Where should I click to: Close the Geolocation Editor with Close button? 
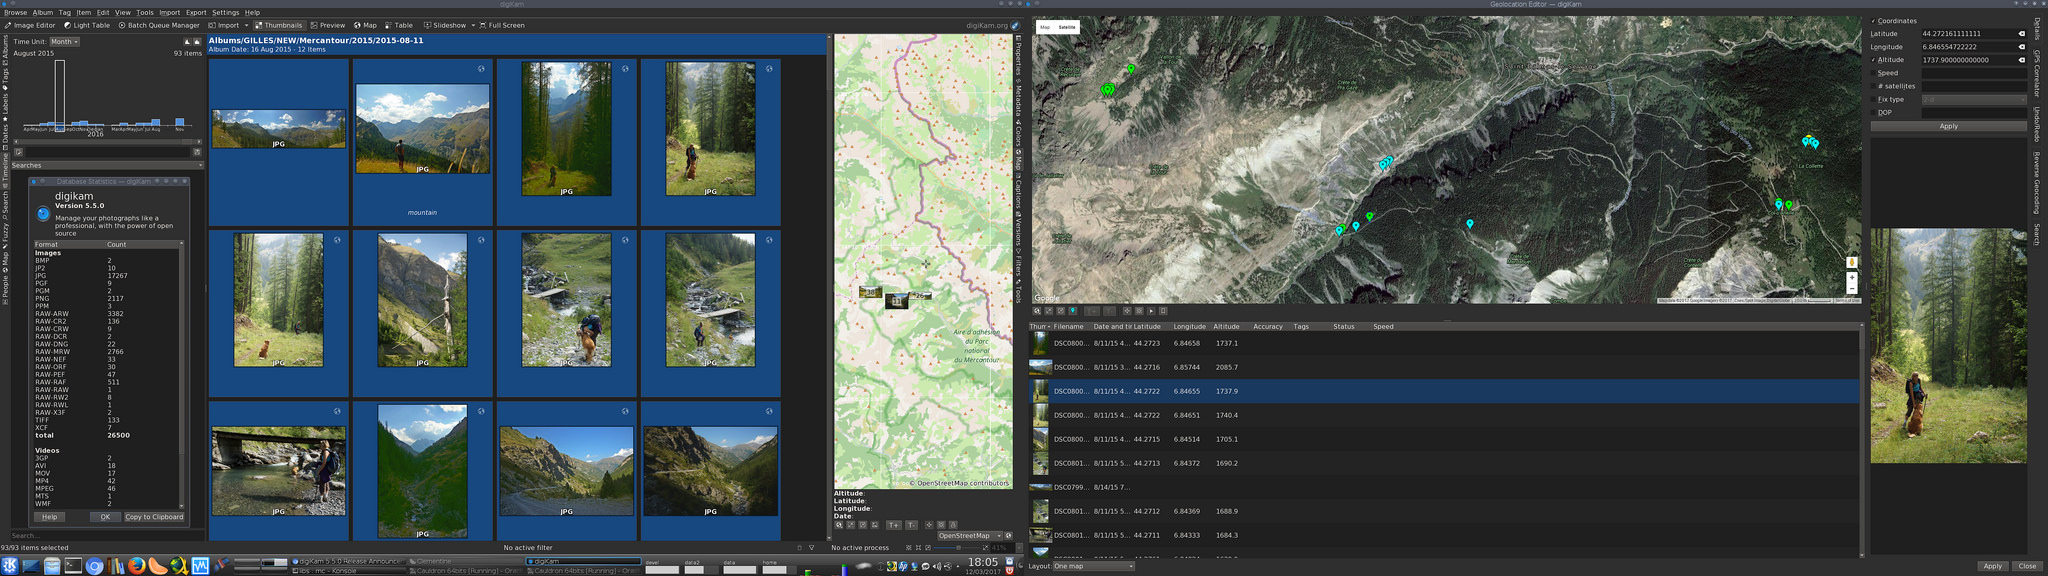point(2027,566)
